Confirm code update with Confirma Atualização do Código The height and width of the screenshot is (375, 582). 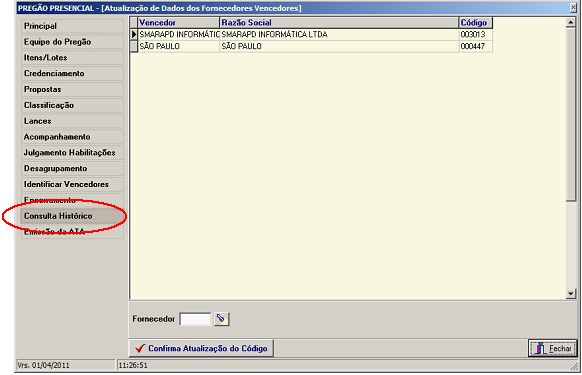tap(201, 348)
